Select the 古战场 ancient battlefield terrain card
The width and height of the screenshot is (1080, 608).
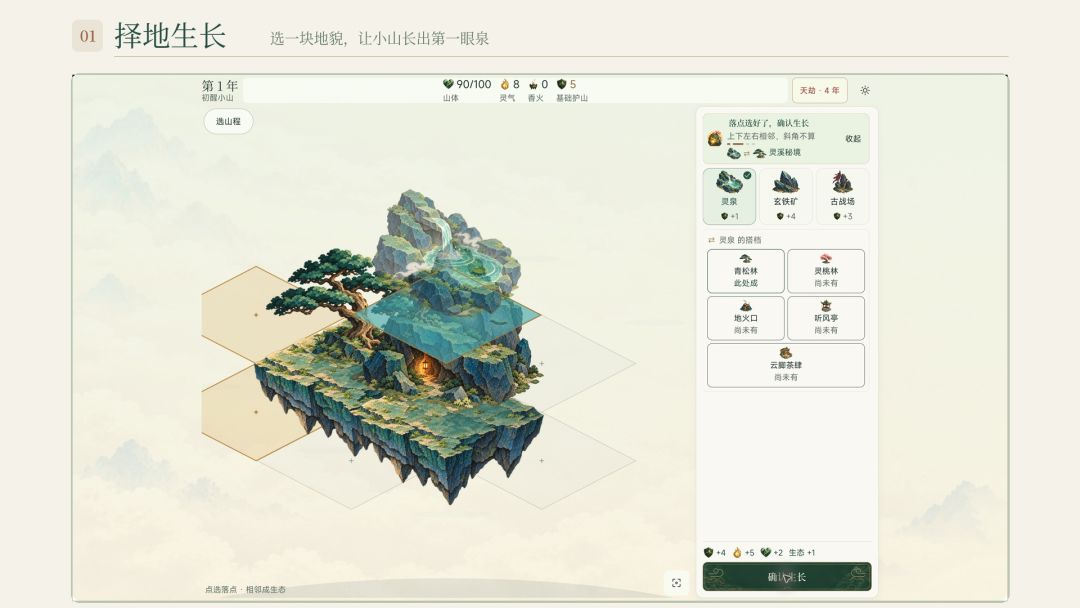coord(842,196)
